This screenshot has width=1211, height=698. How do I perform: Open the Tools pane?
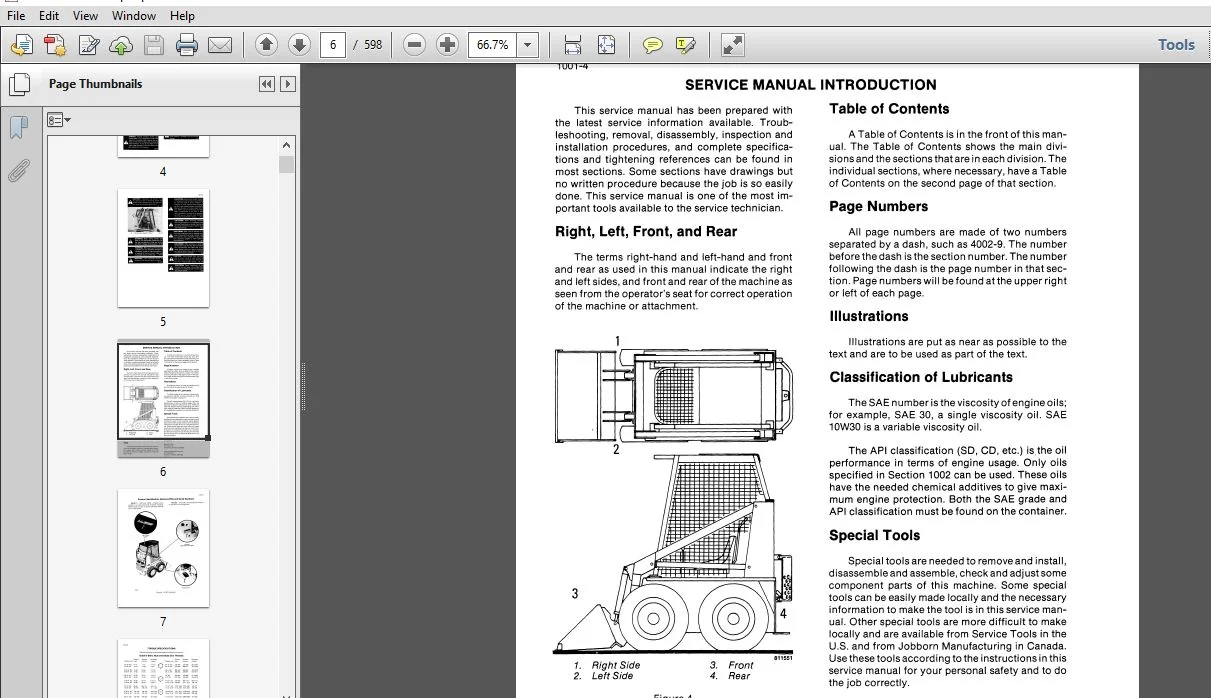(1176, 44)
